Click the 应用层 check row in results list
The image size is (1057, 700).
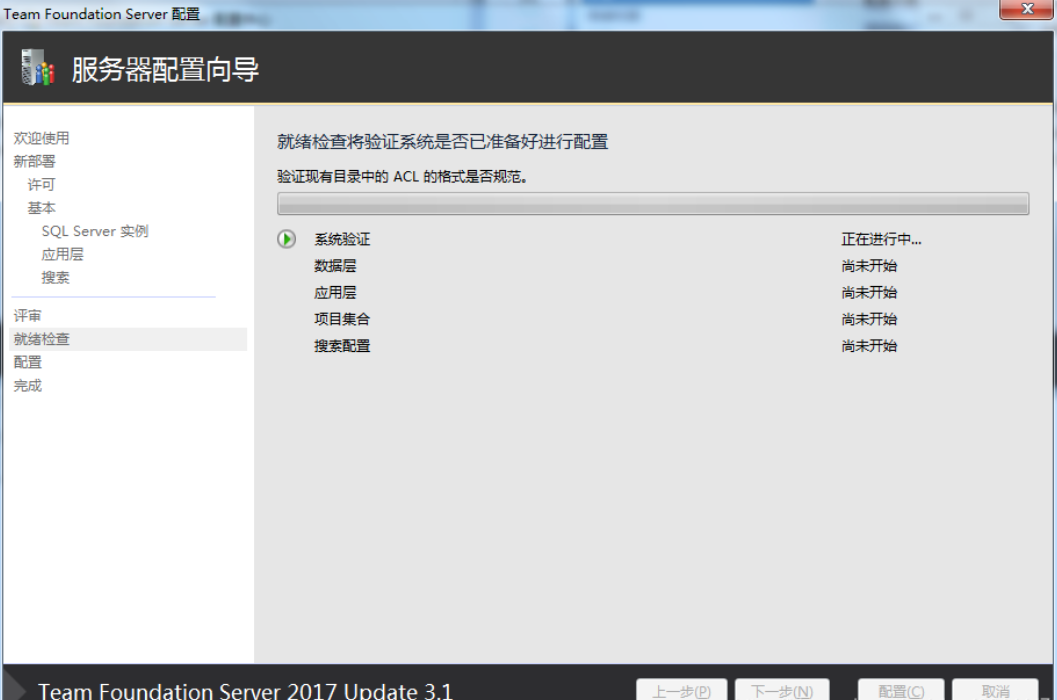[335, 293]
